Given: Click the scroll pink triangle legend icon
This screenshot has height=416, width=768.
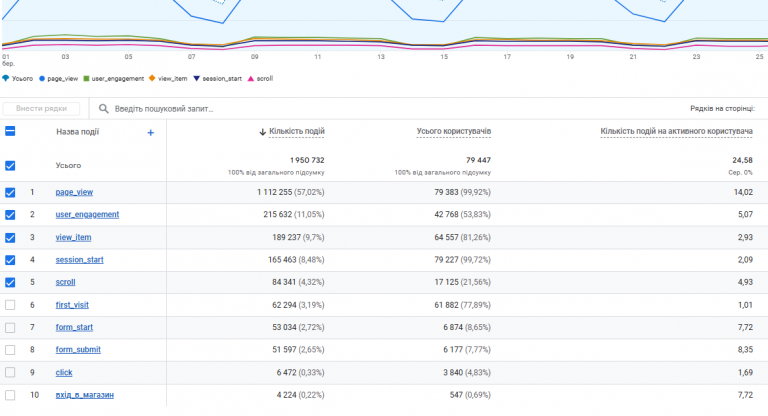Looking at the screenshot, I should [251, 78].
